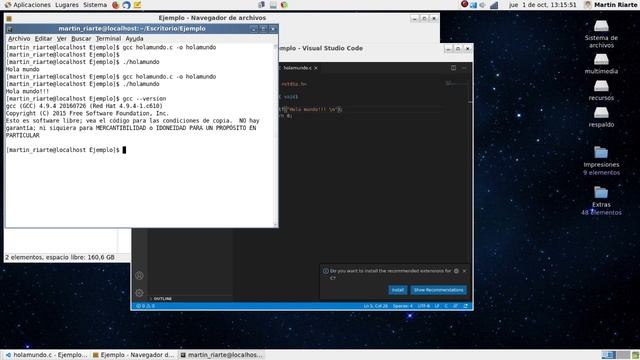Select the holamundo.c editor tab
The height and width of the screenshot is (360, 640).
click(297, 68)
